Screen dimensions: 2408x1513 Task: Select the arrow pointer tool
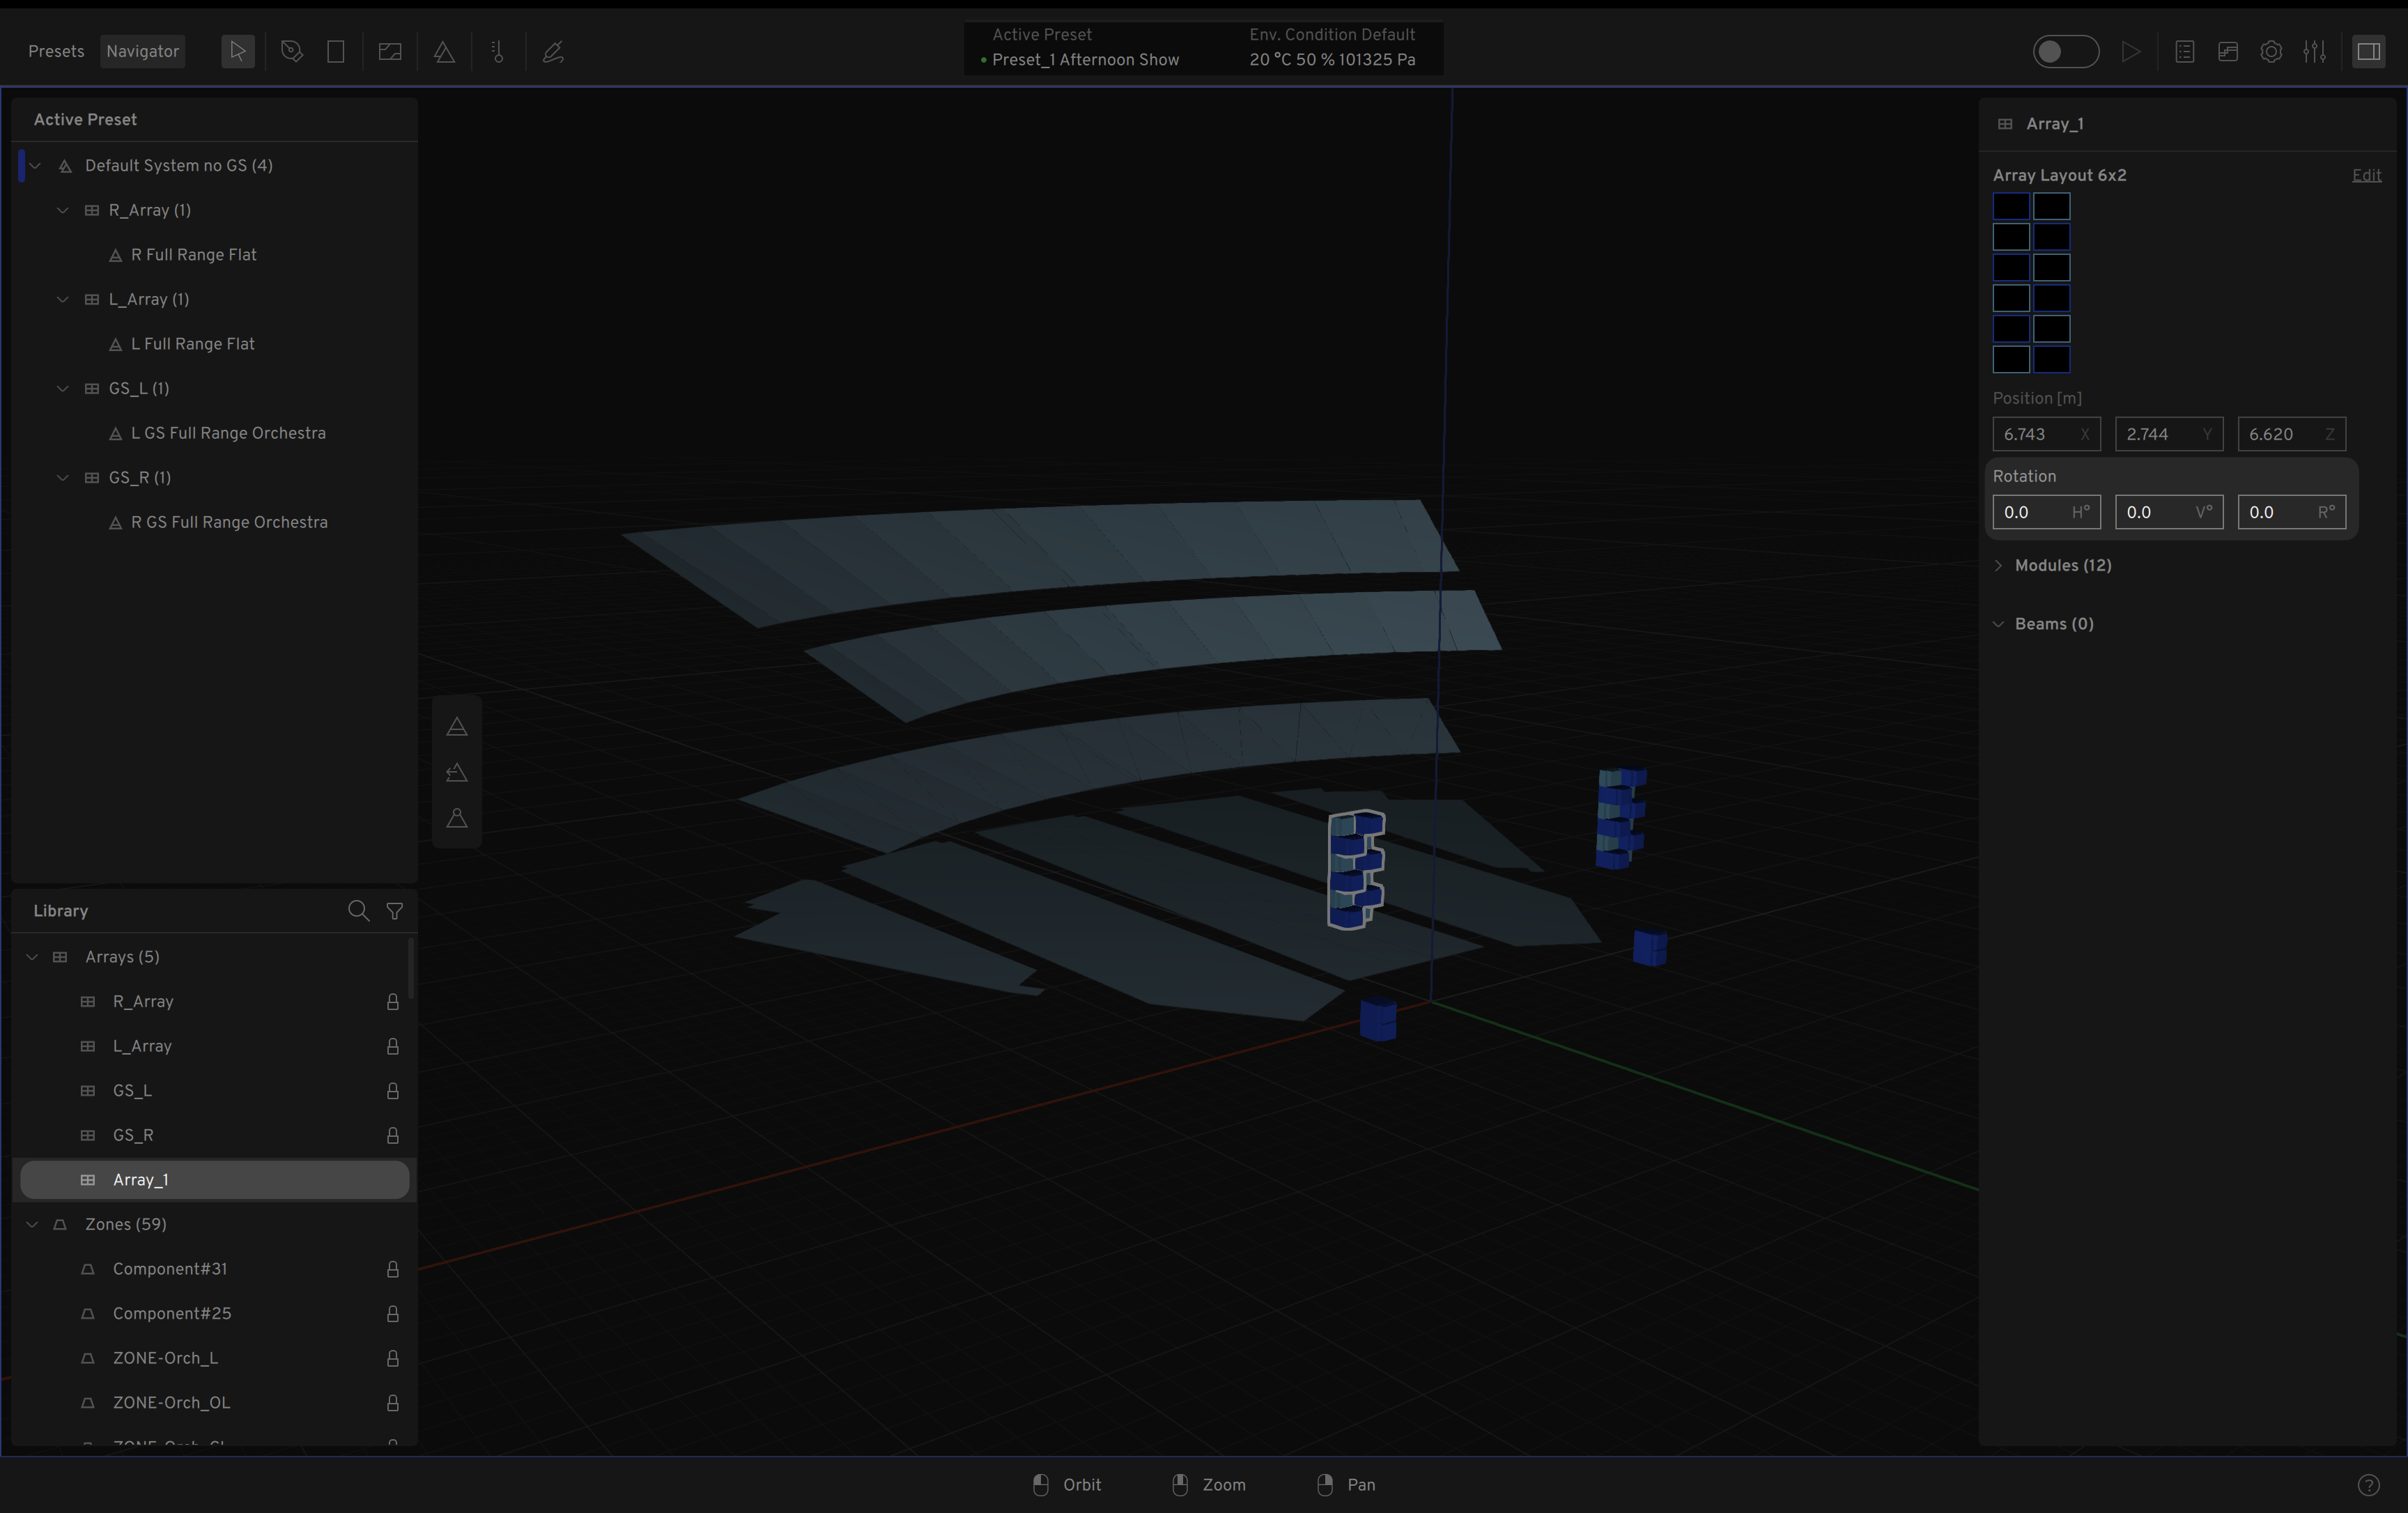[x=237, y=51]
